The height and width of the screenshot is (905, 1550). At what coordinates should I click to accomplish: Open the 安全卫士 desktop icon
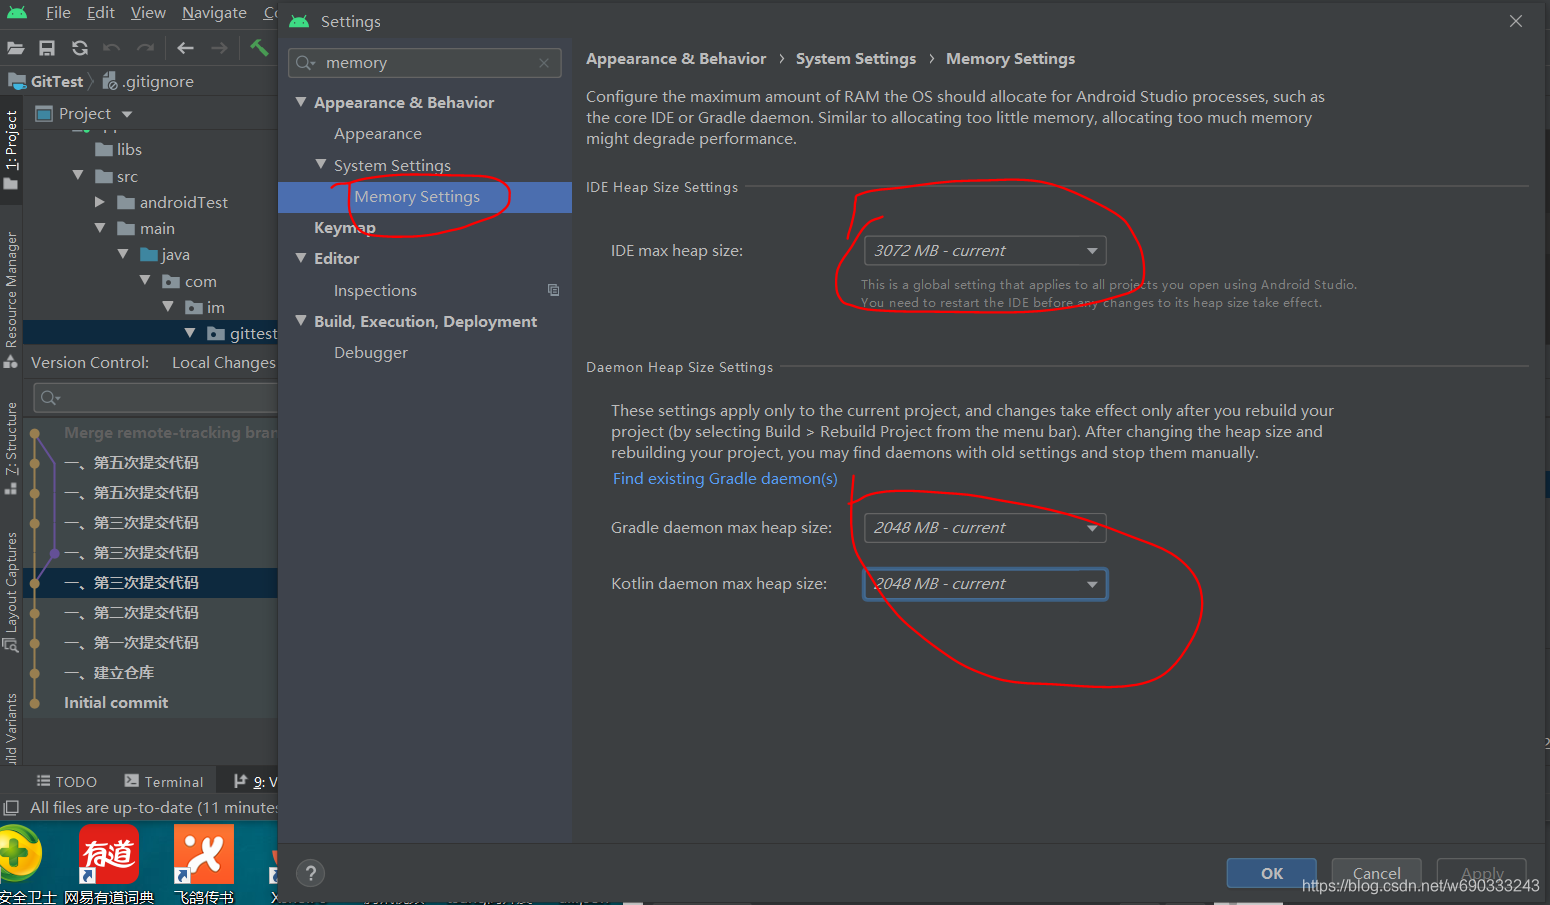pos(25,865)
